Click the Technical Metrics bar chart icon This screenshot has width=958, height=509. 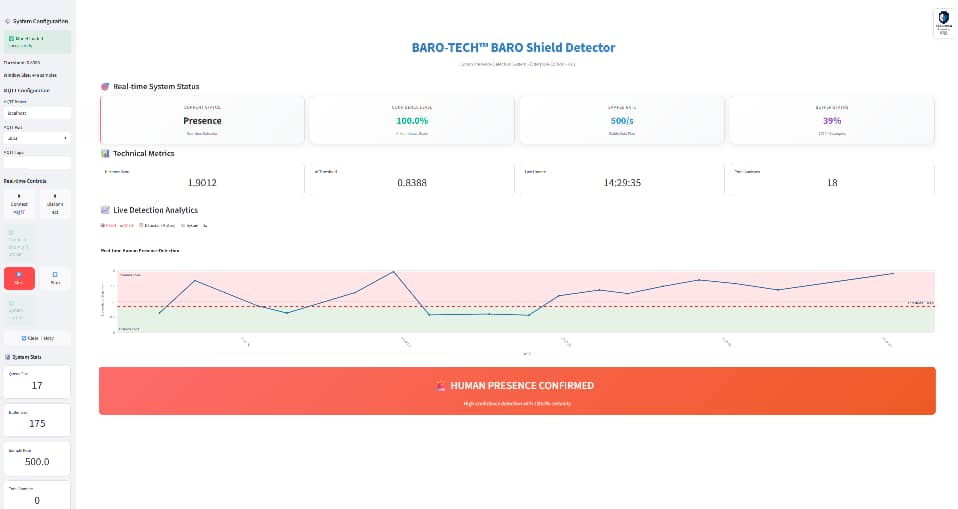coord(106,154)
